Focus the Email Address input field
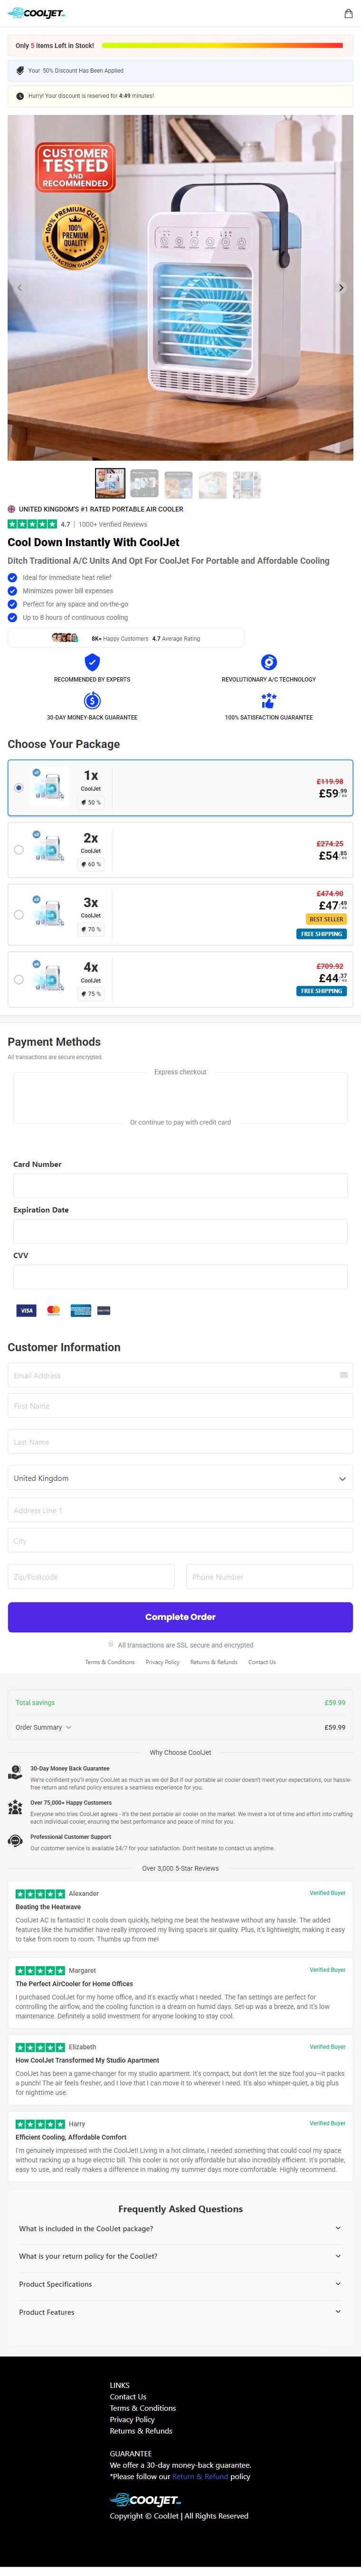 (x=180, y=1375)
